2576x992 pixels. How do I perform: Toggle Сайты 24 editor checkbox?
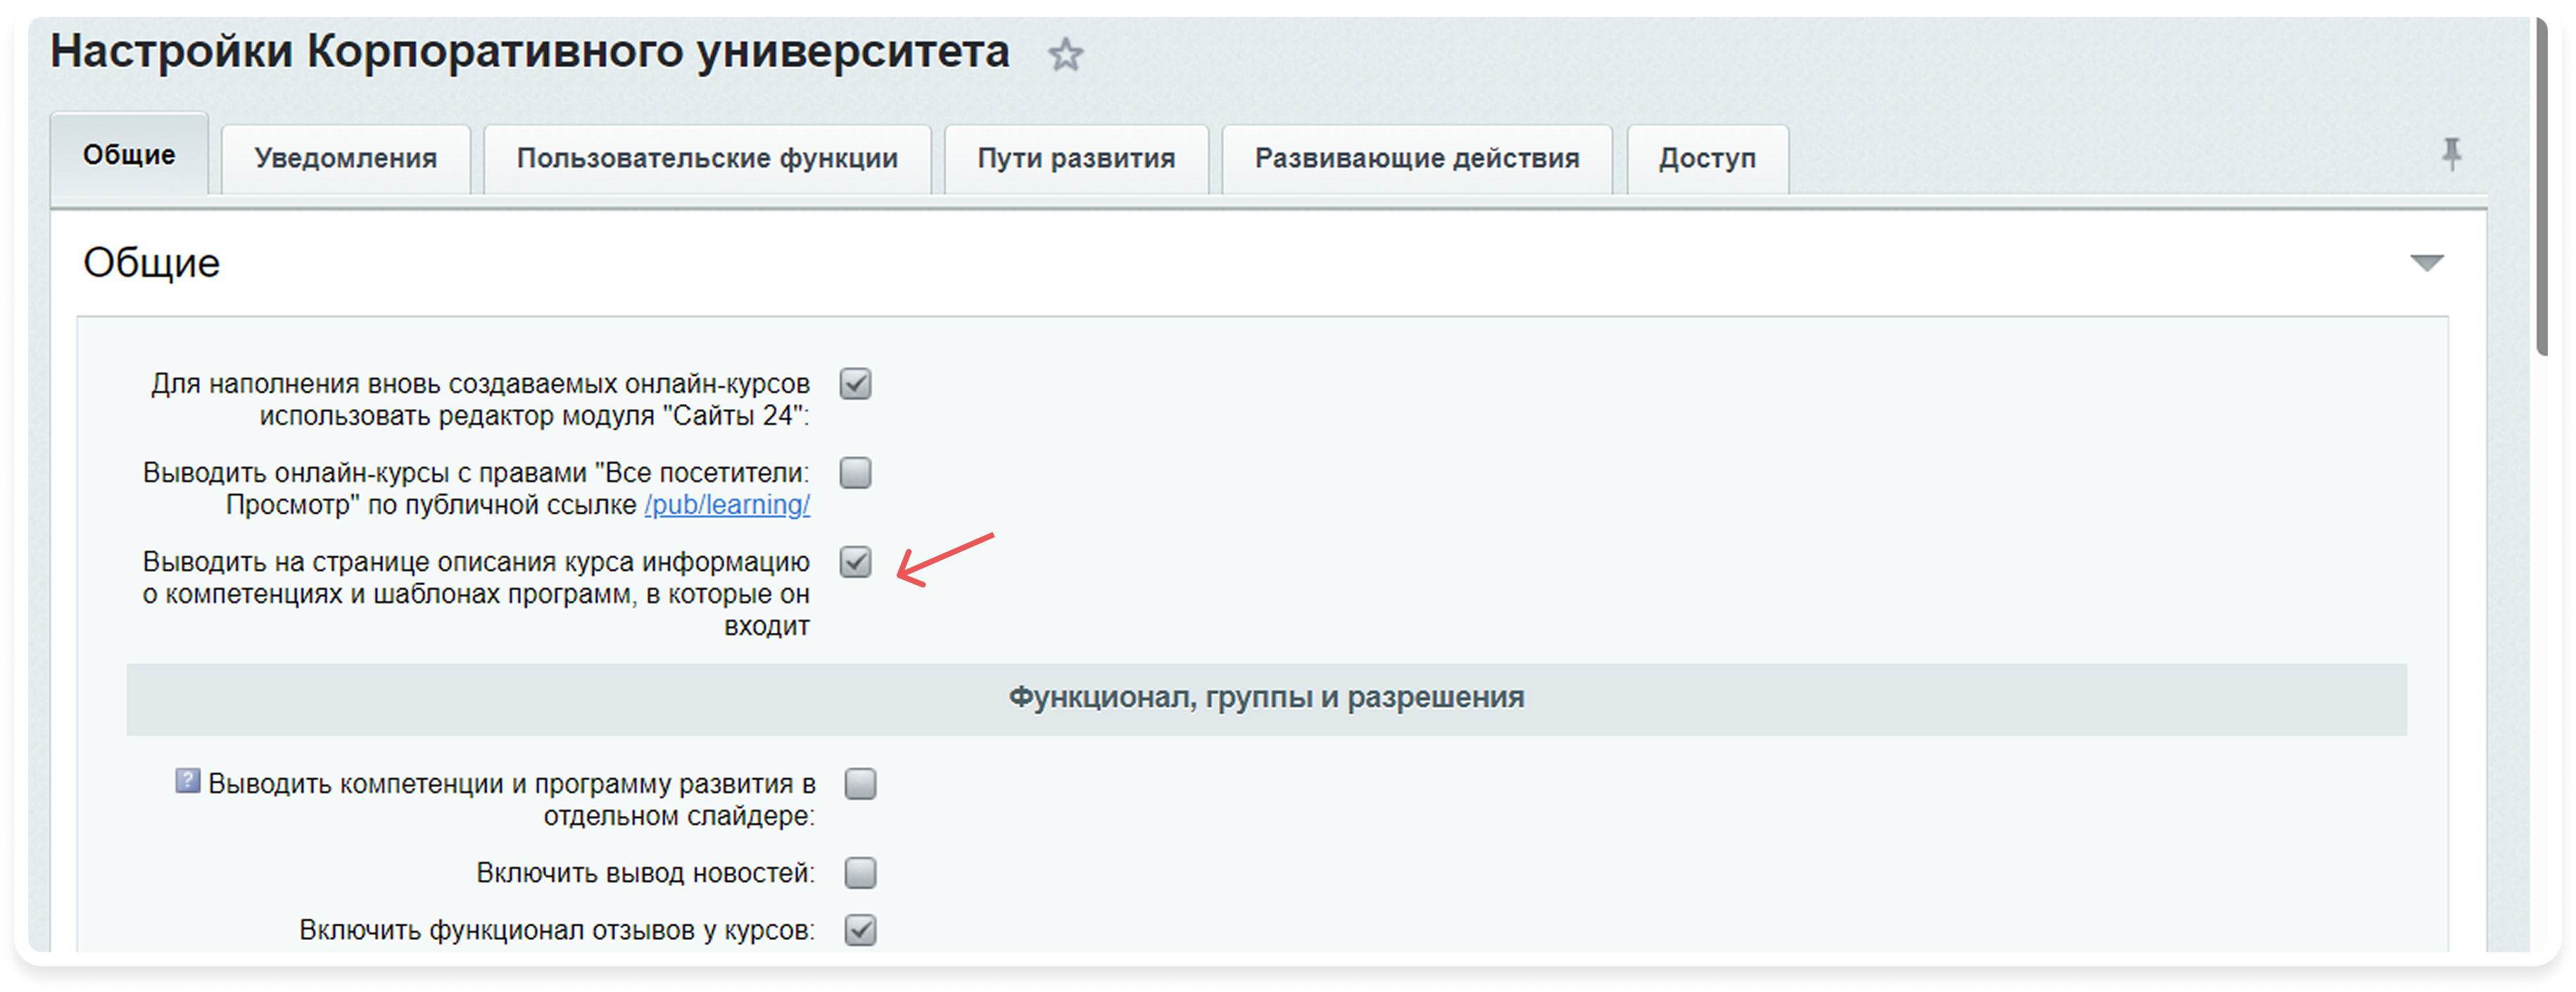[x=855, y=384]
